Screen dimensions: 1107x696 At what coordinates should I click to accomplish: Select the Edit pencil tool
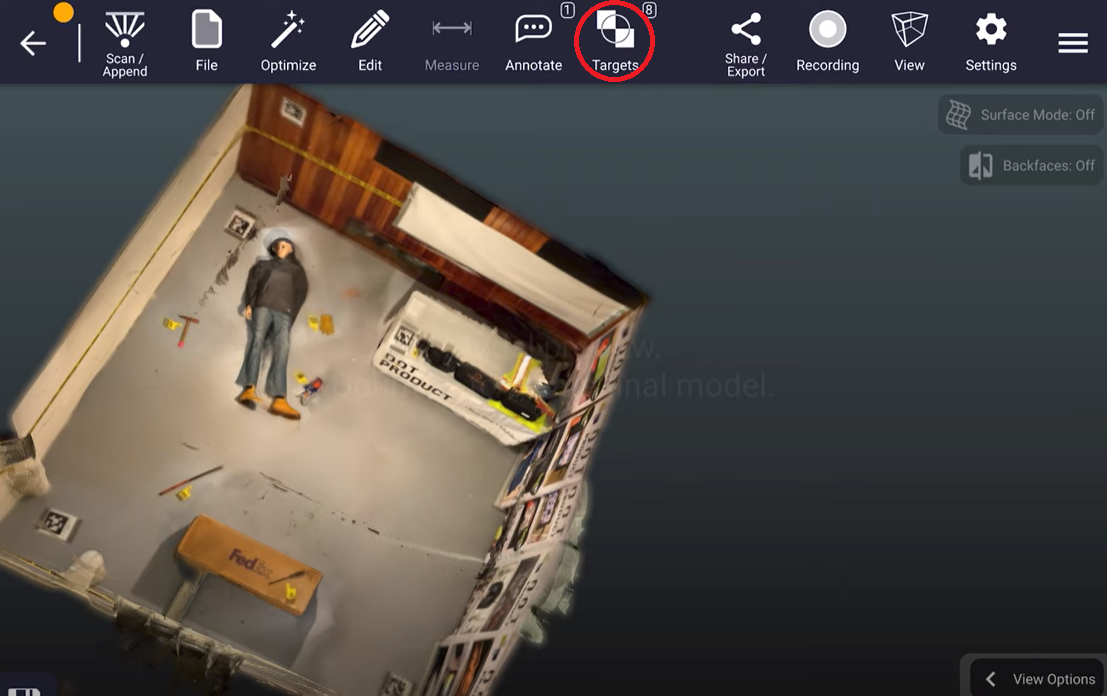tap(370, 42)
